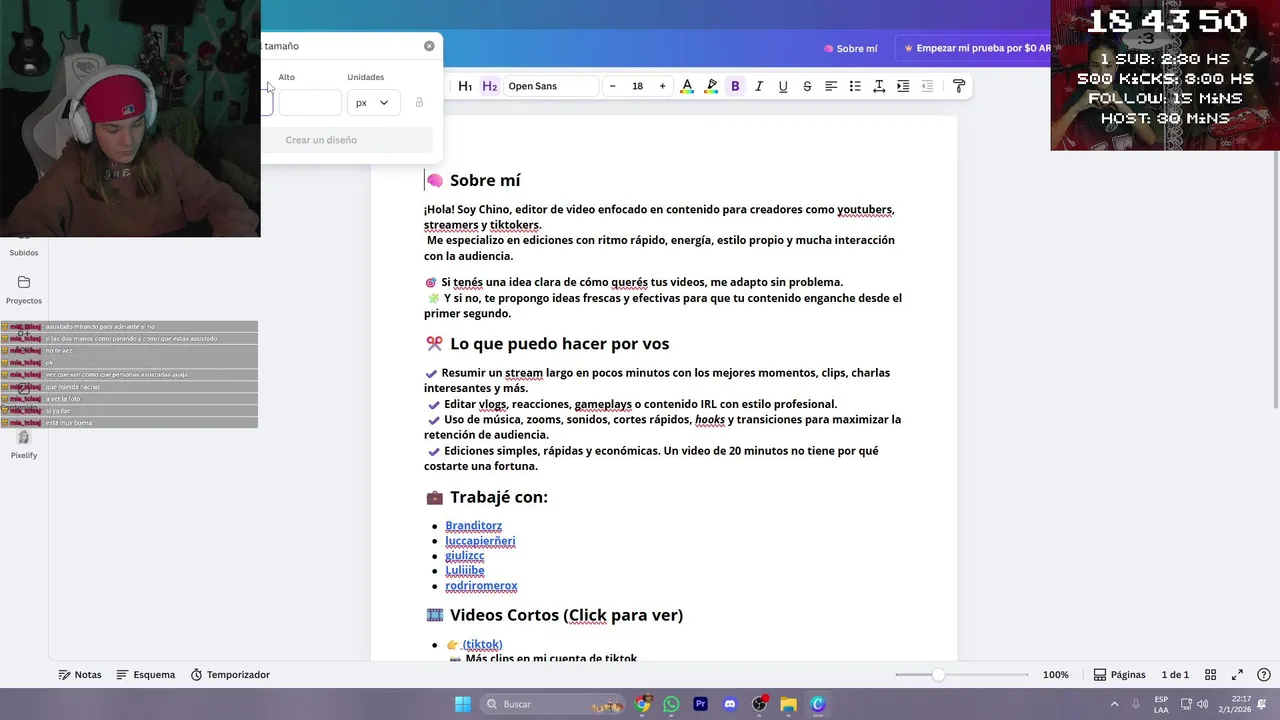Open Google Chrome from the taskbar
This screenshot has width=1280, height=720.
click(643, 704)
